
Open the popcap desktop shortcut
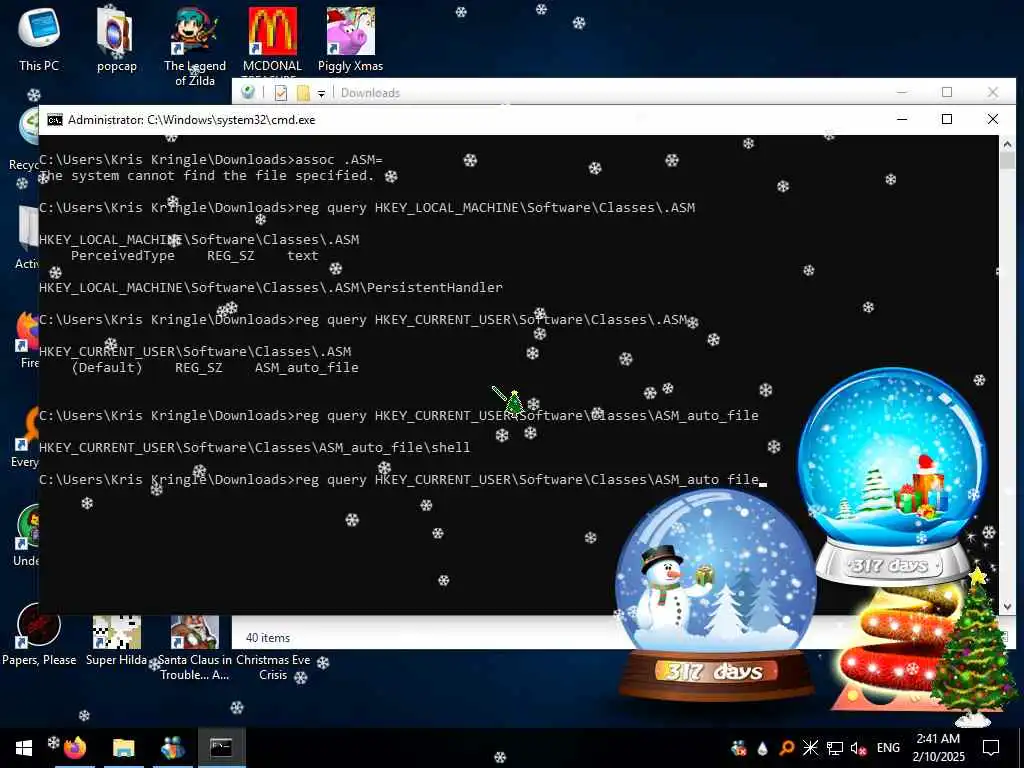[x=116, y=37]
